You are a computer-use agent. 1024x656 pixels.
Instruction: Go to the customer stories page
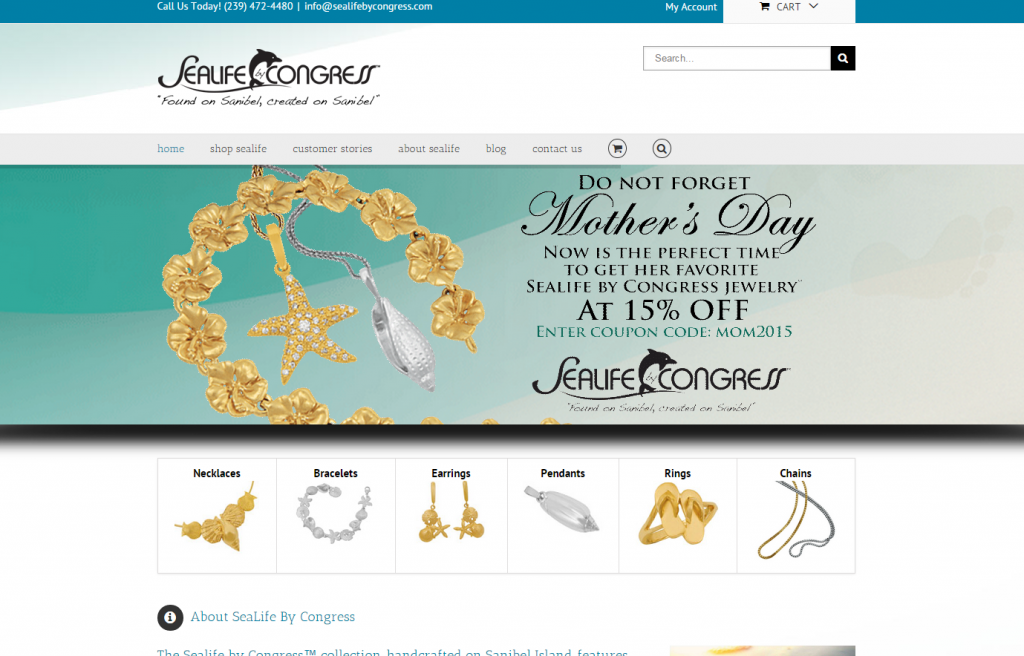click(332, 149)
